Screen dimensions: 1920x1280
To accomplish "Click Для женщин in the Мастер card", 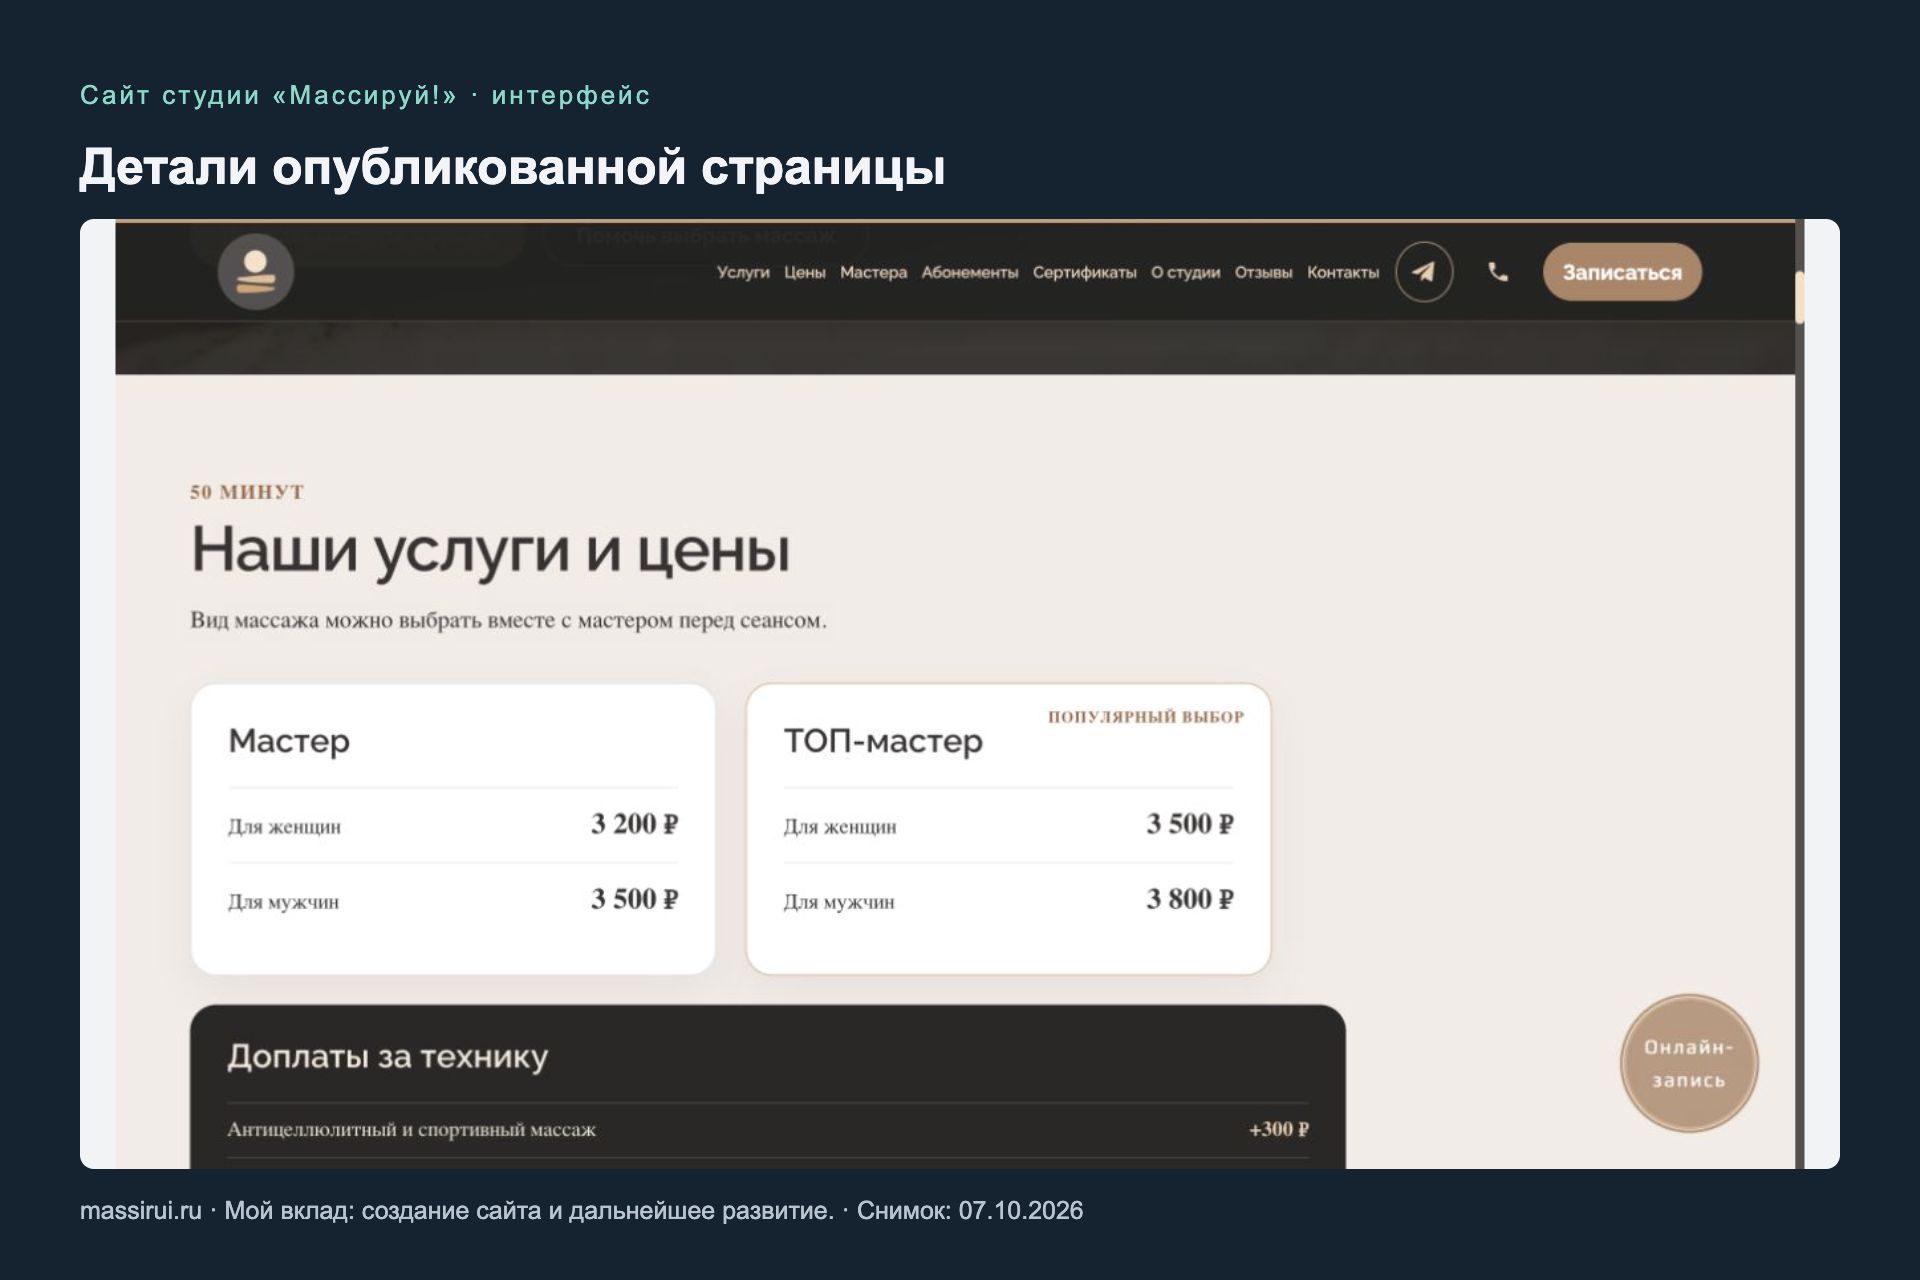I will tap(285, 827).
